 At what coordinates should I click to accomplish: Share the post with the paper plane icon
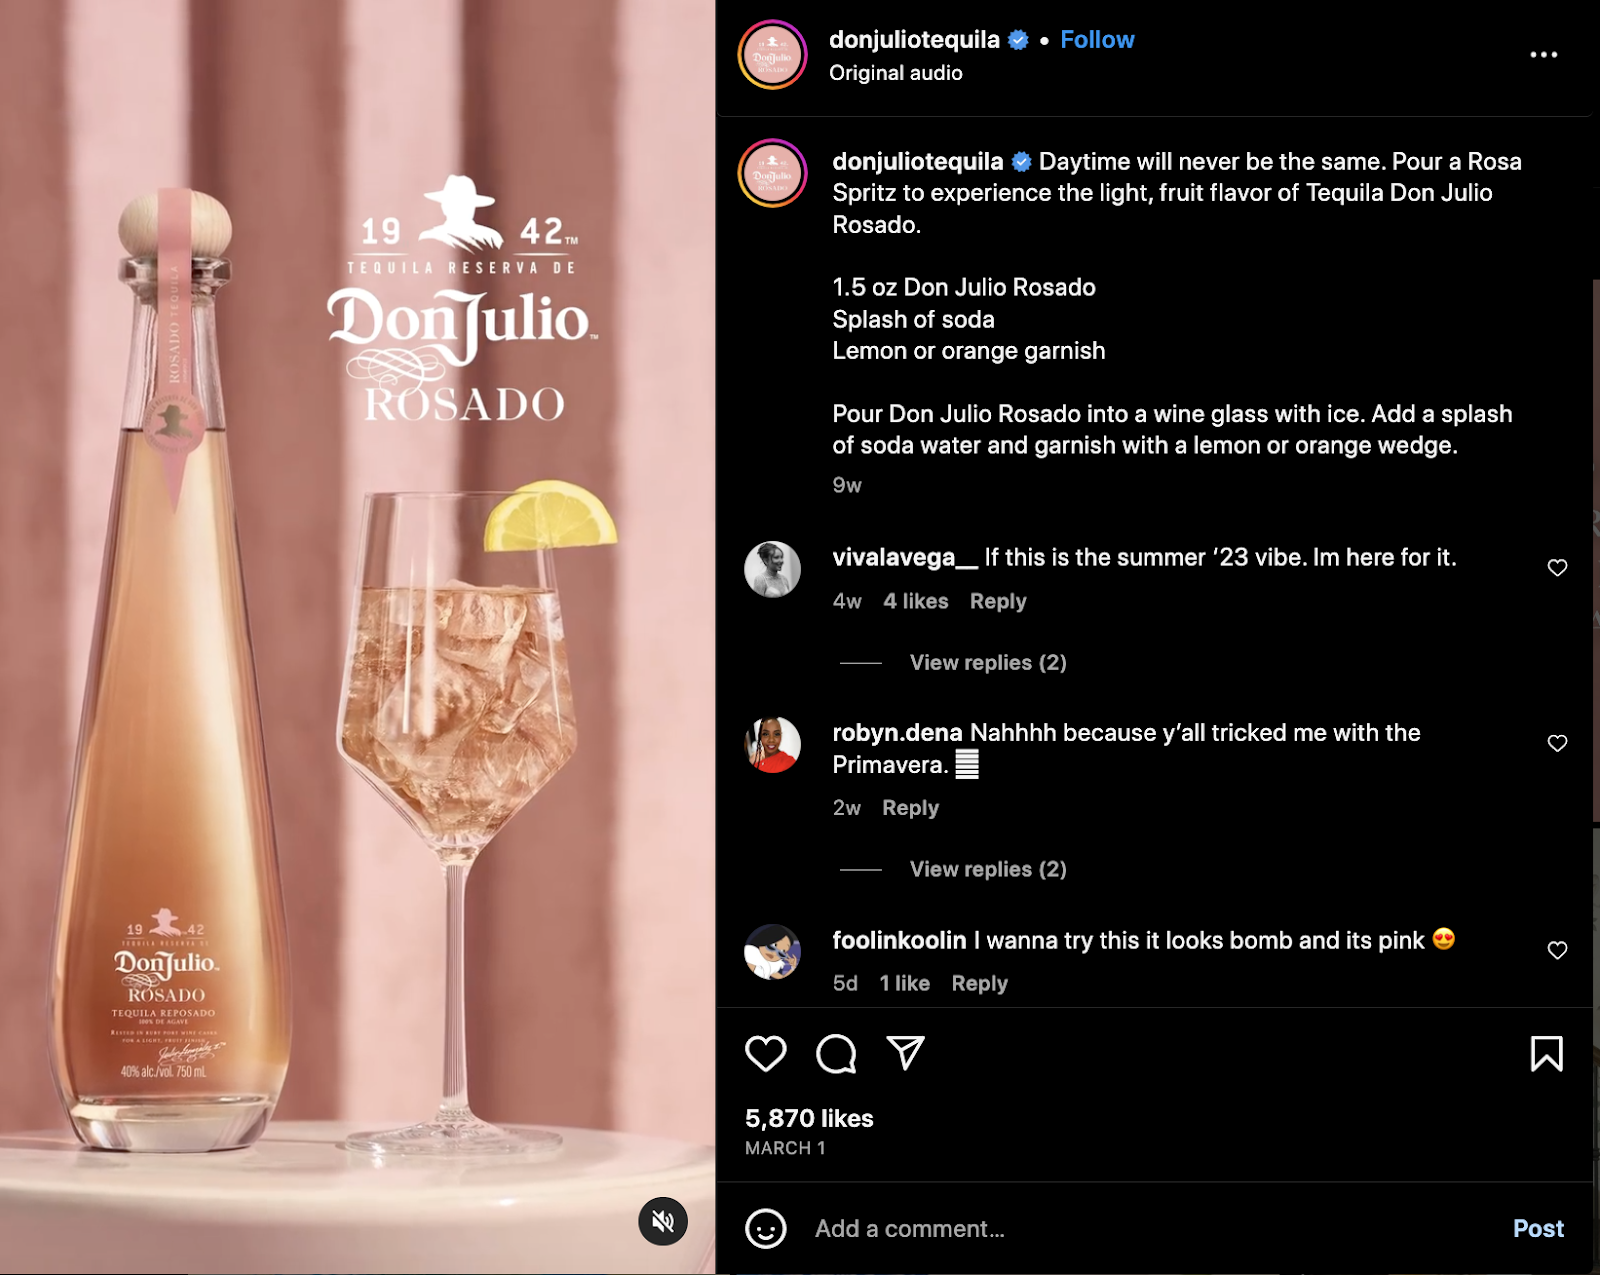point(905,1052)
